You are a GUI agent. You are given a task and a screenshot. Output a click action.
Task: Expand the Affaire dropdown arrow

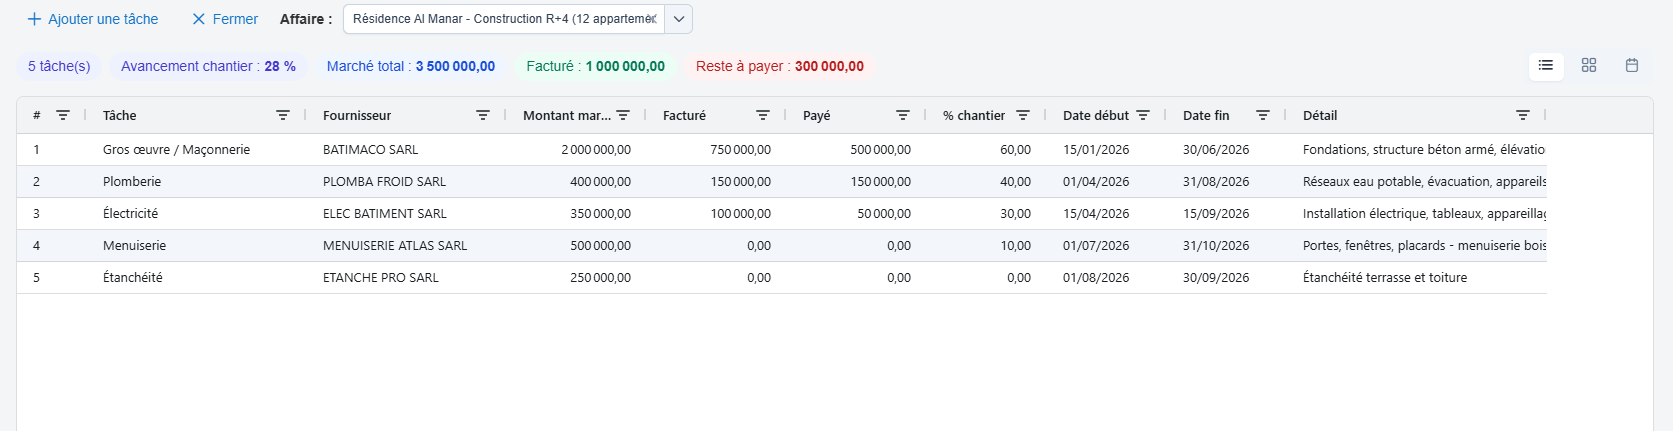point(679,19)
